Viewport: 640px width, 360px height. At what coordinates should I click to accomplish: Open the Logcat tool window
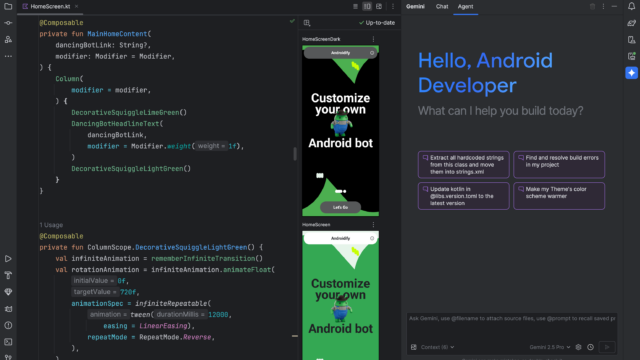click(x=8, y=309)
